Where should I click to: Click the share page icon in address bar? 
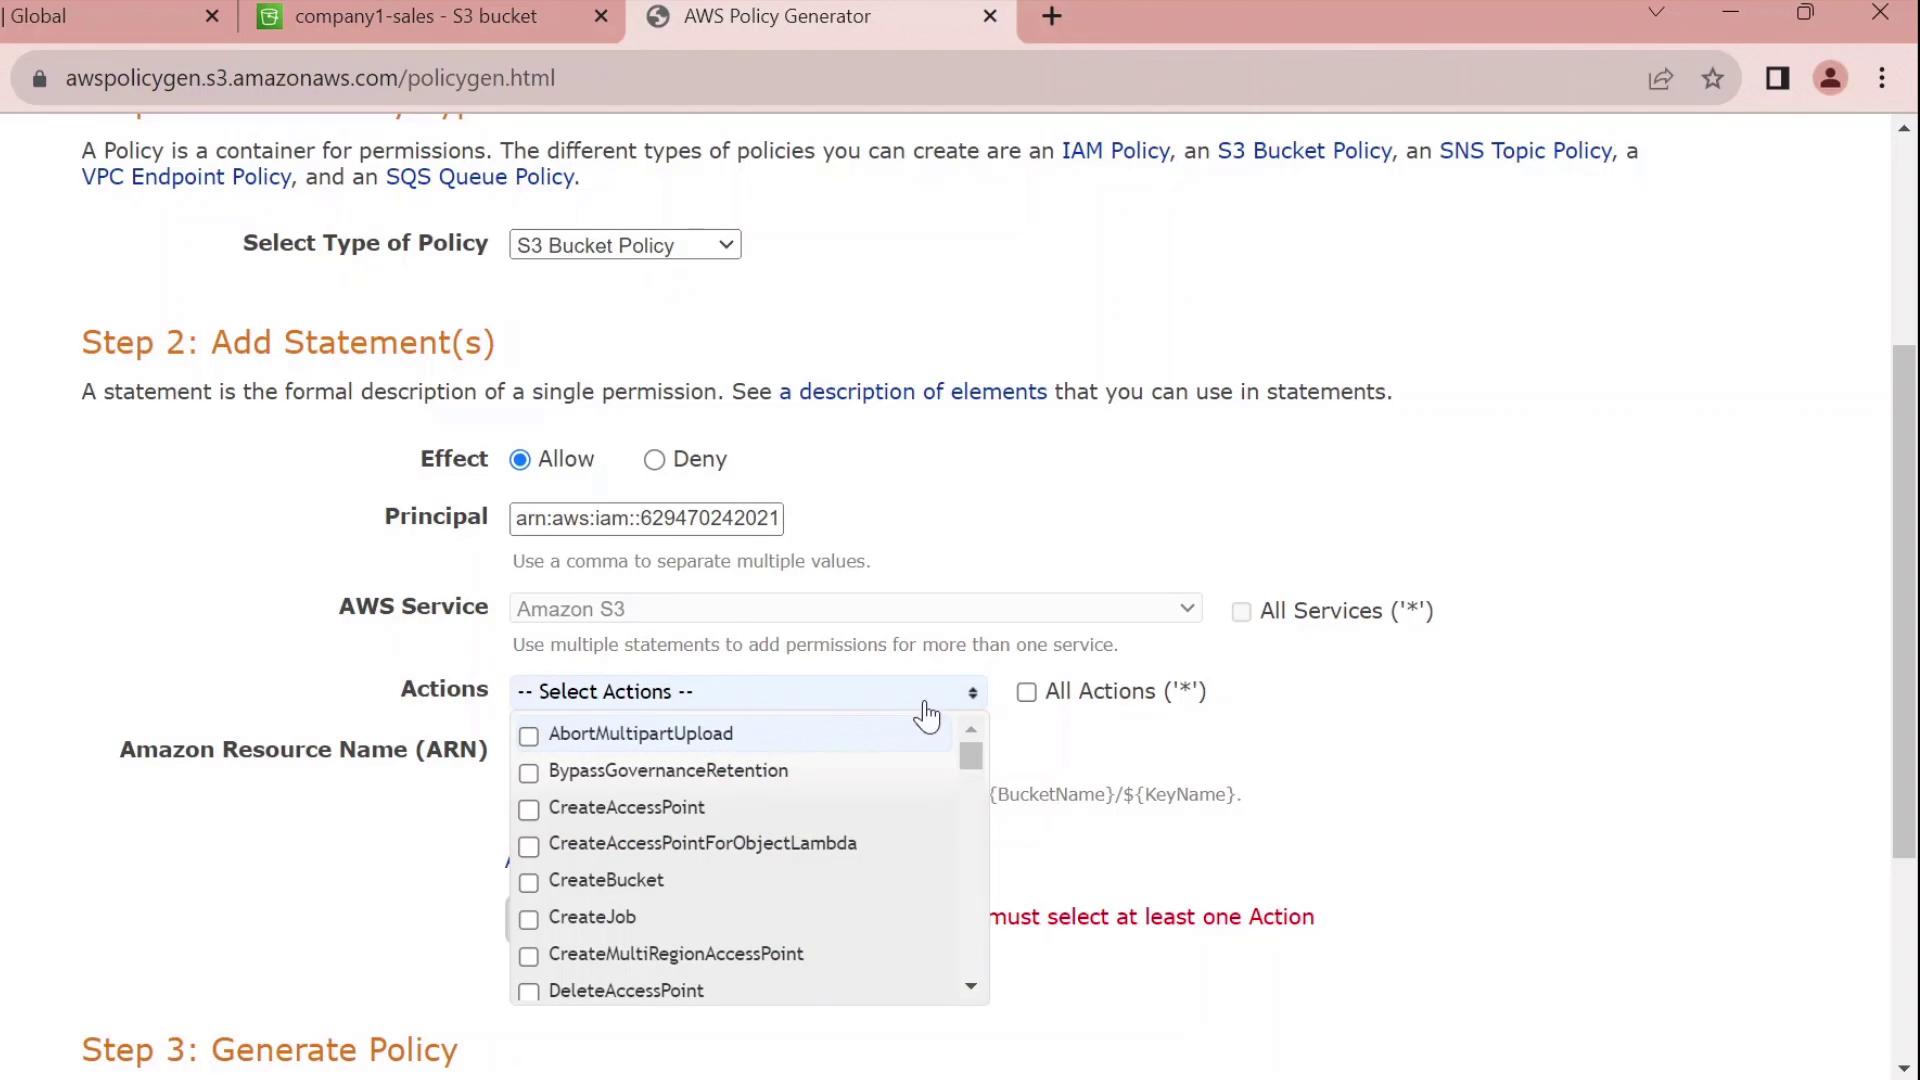[1660, 79]
